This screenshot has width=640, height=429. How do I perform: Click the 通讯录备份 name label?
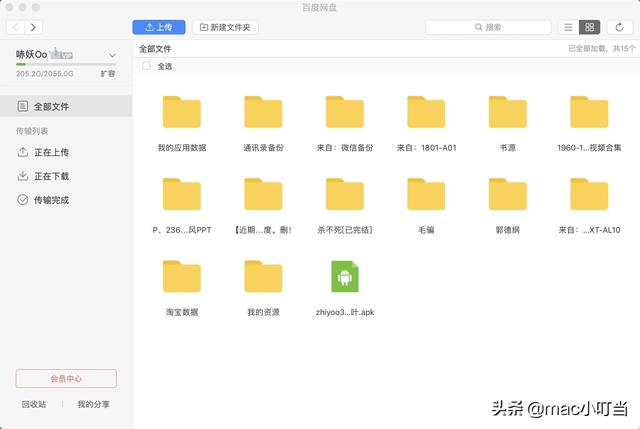(x=263, y=148)
